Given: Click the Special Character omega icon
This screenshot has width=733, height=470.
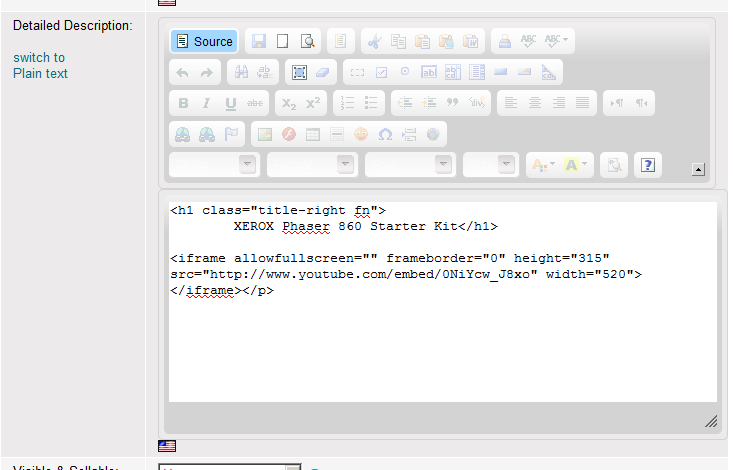Looking at the screenshot, I should click(x=385, y=134).
